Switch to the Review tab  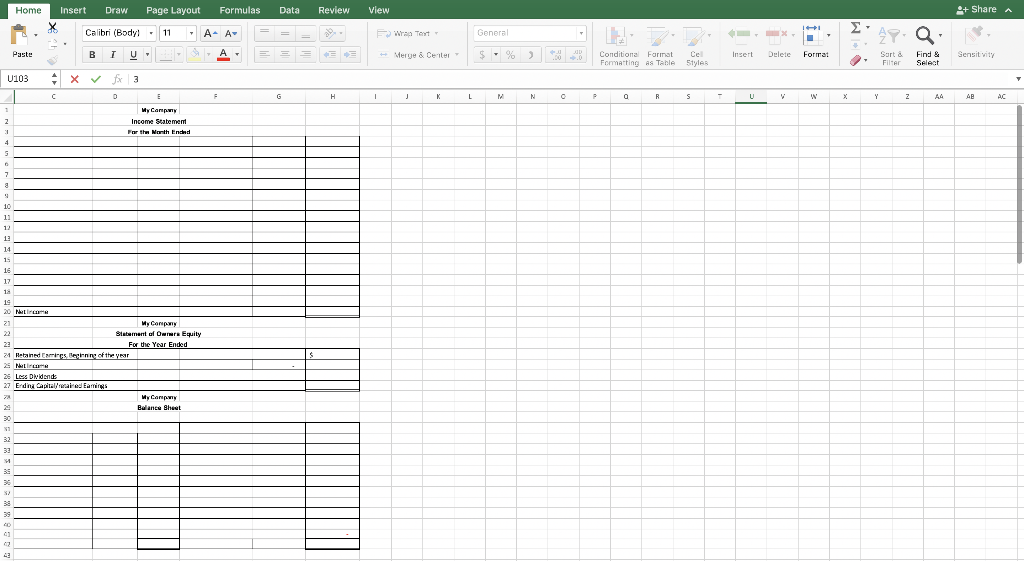coord(334,10)
